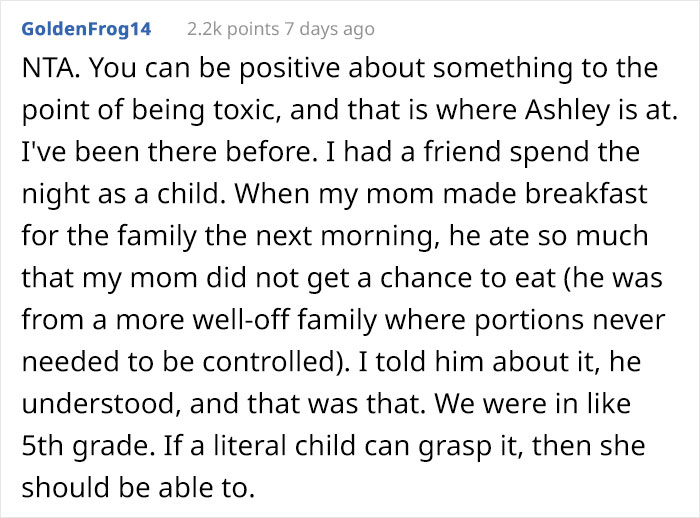Click the opening parenthesis before he was

coord(569,276)
